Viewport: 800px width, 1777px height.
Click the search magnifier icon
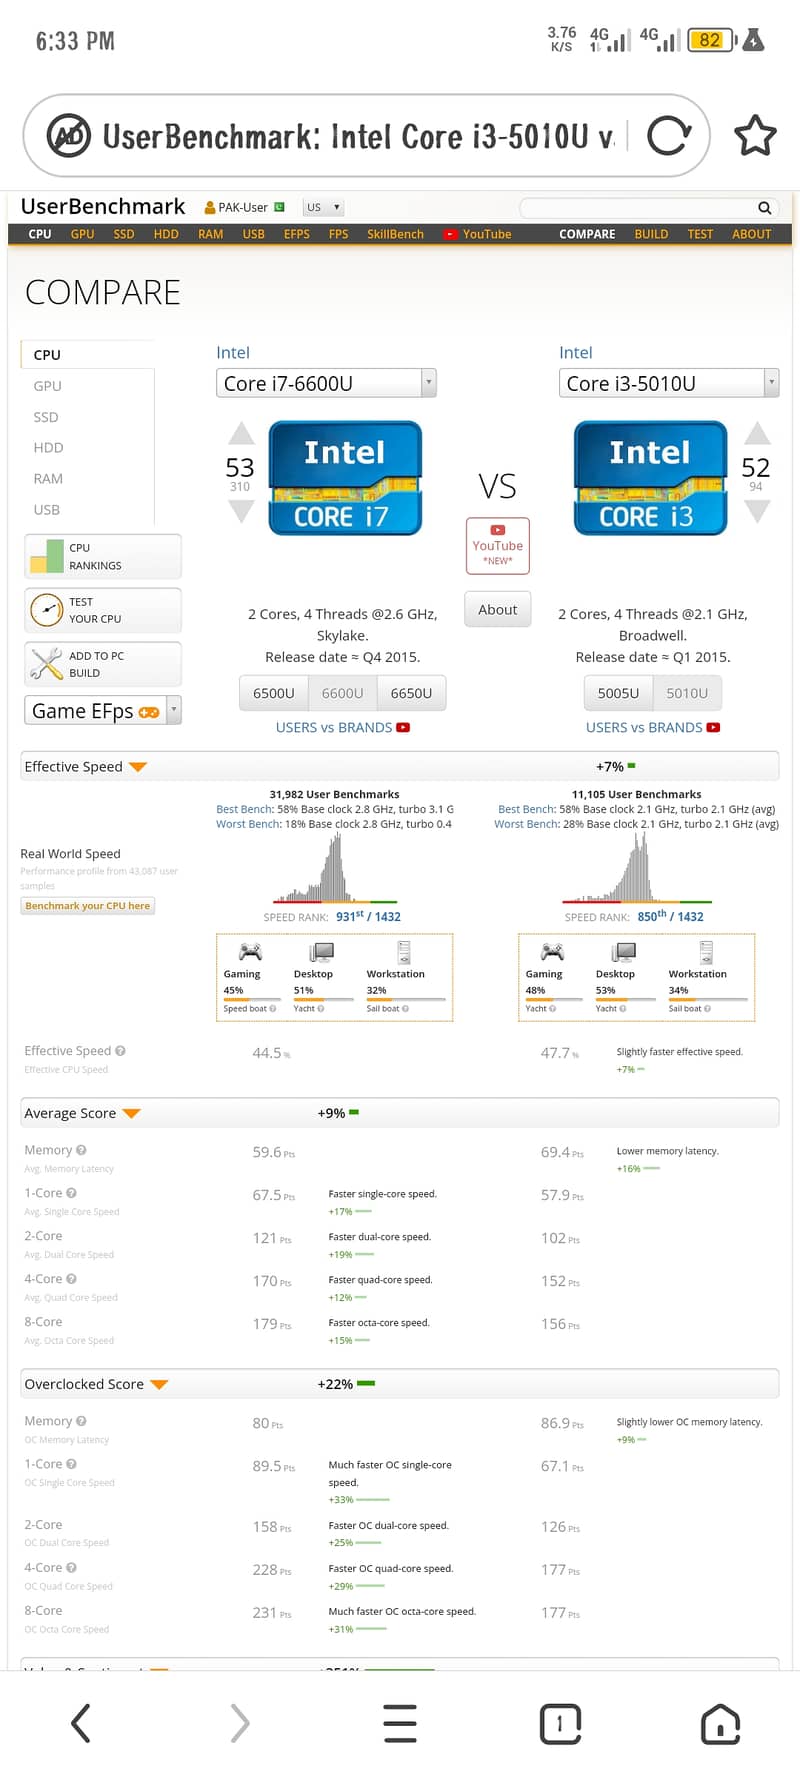[764, 208]
